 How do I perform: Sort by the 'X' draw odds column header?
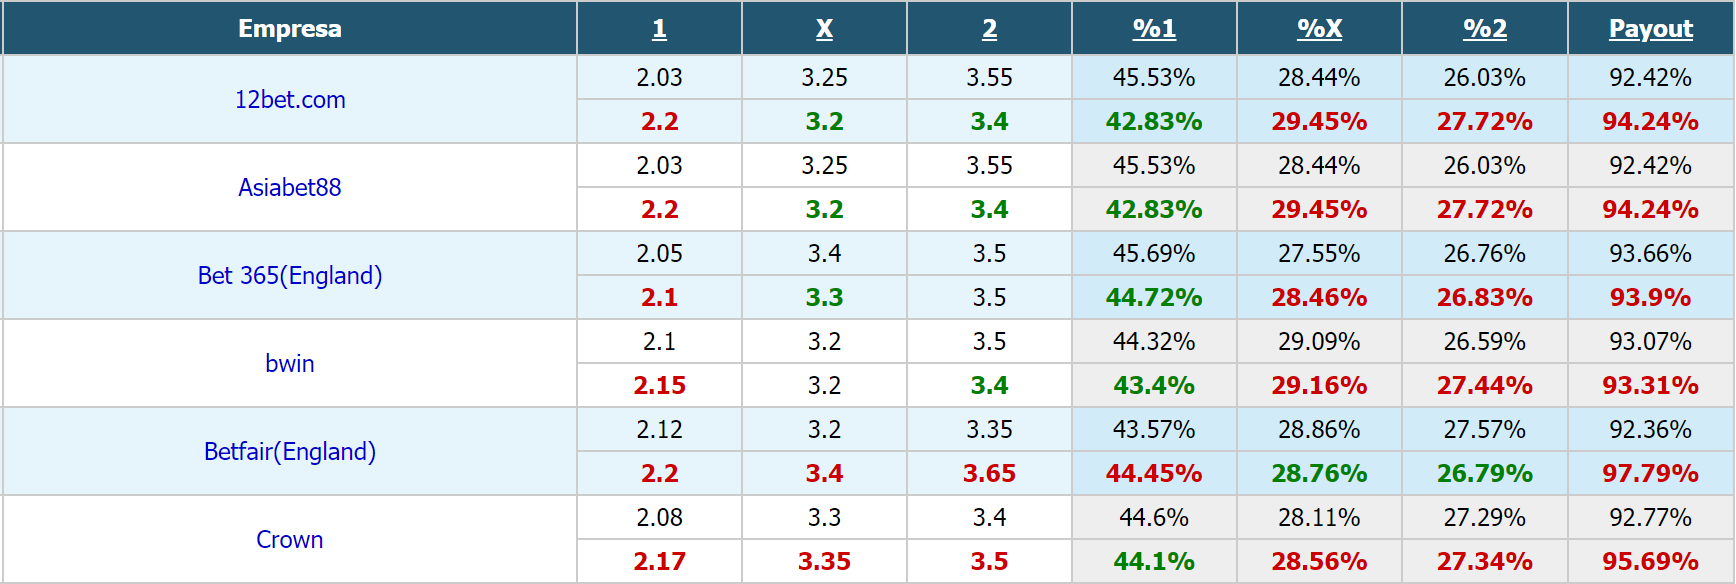click(824, 29)
